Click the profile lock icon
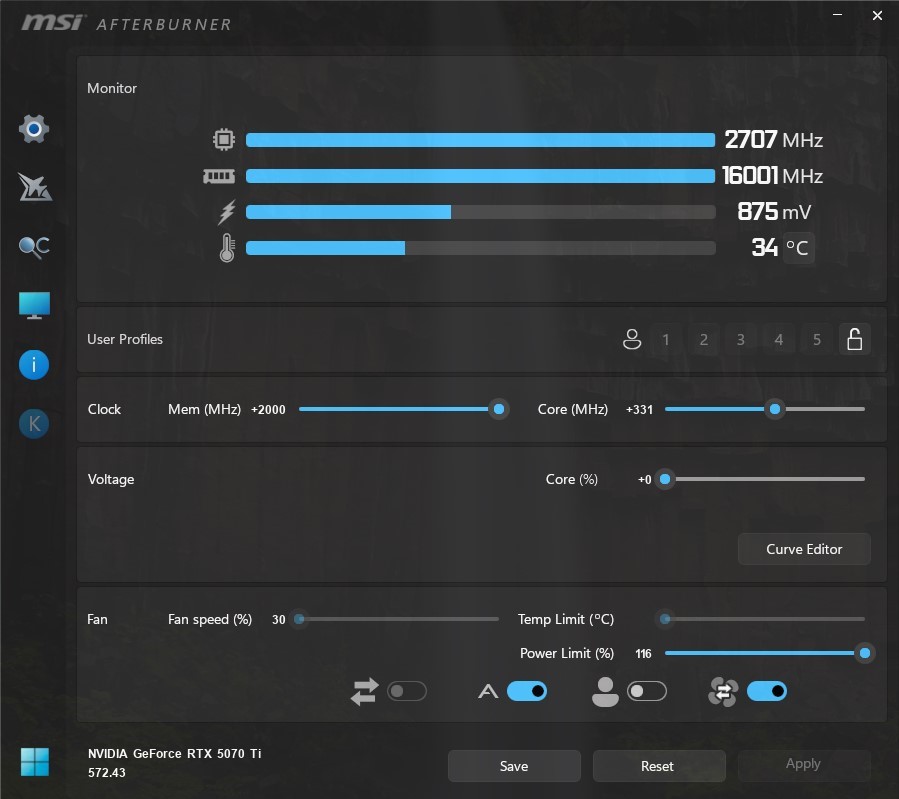The height and width of the screenshot is (799, 899). pos(854,339)
